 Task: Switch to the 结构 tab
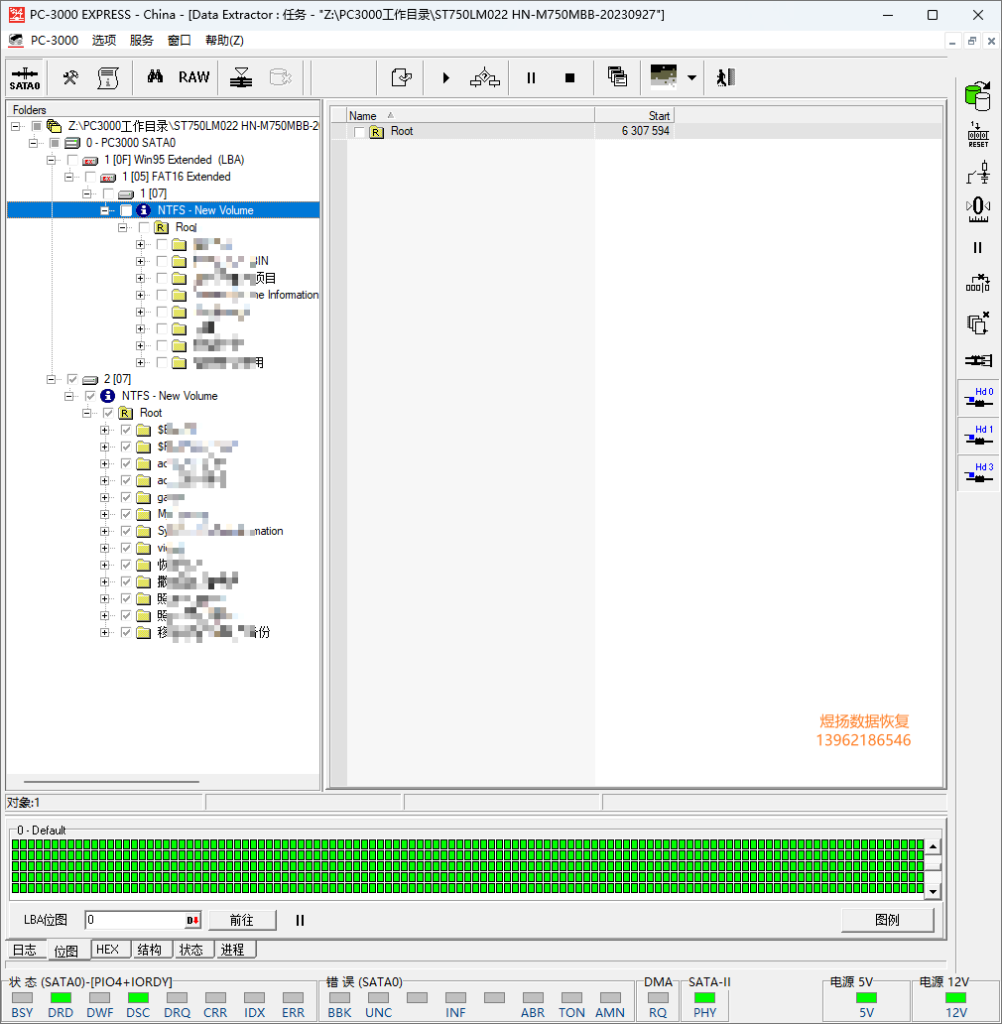(150, 950)
